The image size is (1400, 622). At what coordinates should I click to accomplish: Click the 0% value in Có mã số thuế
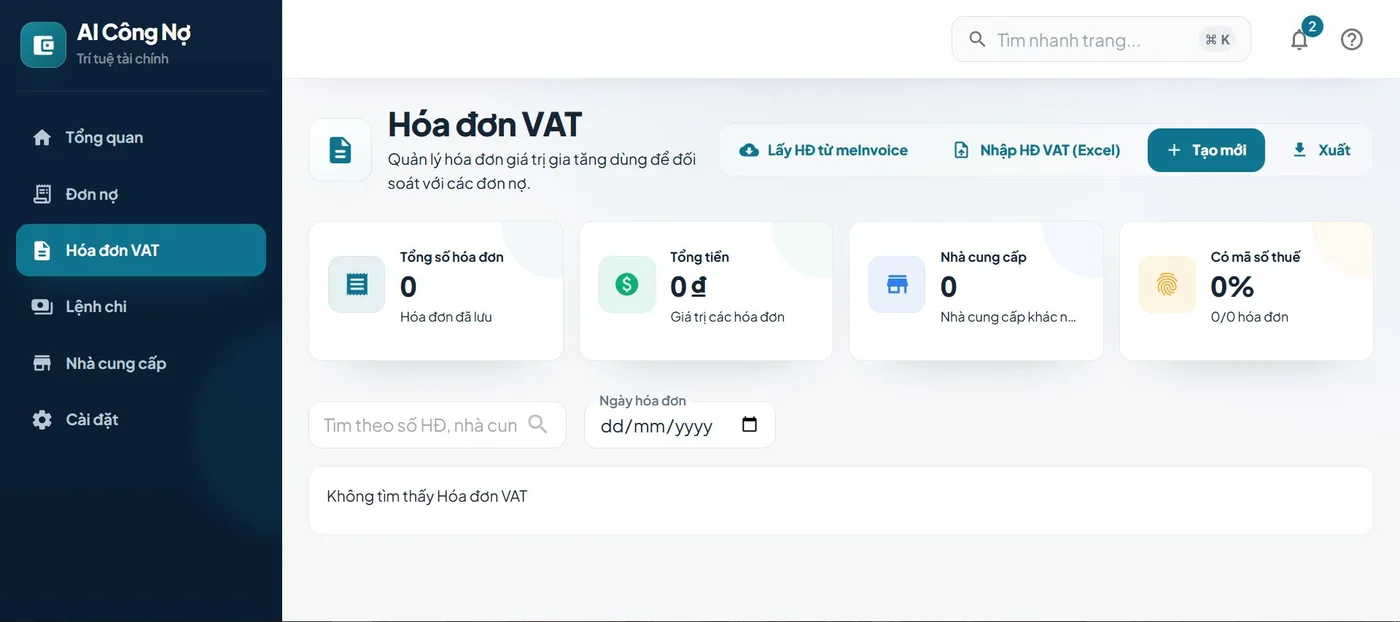coord(1232,287)
